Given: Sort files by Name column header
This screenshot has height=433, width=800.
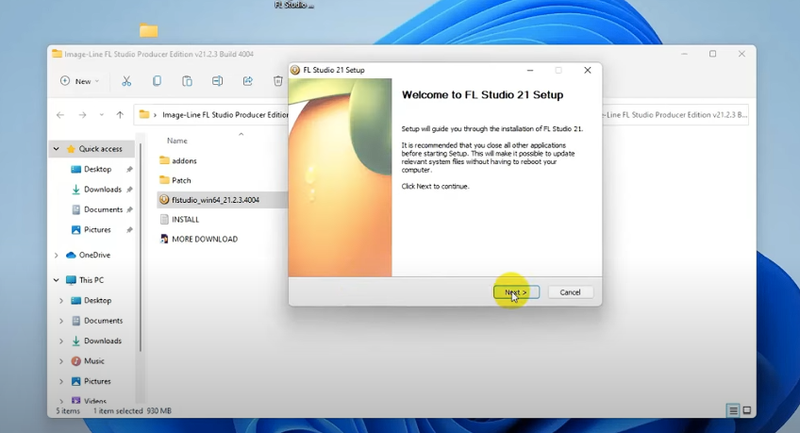Looking at the screenshot, I should click(177, 140).
